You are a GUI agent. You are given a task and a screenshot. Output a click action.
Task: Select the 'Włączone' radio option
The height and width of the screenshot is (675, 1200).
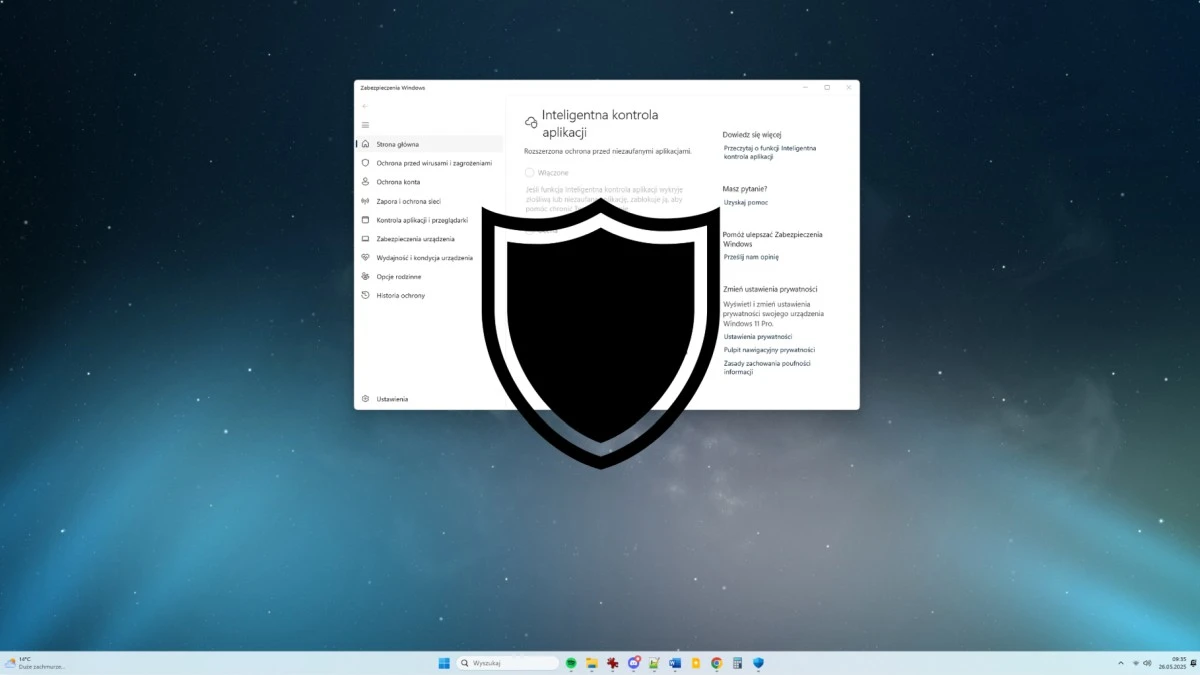[529, 172]
